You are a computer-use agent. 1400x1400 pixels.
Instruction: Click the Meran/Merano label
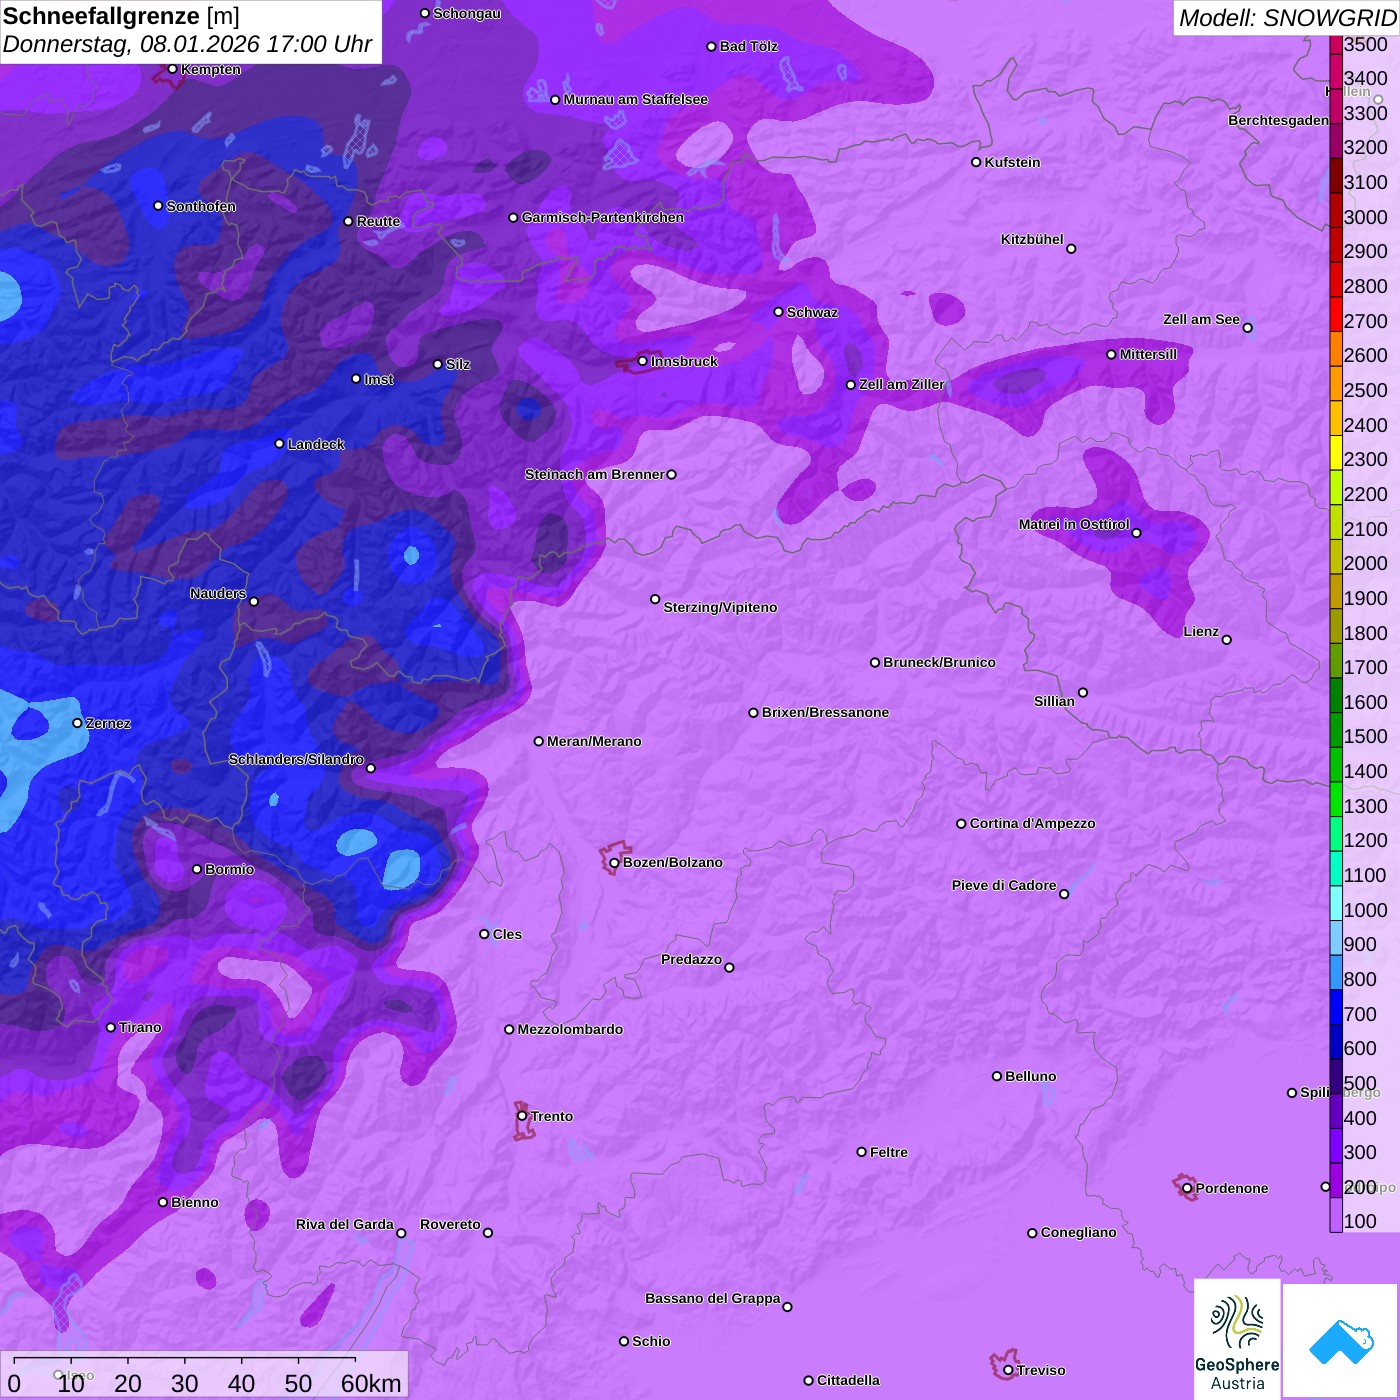click(x=595, y=741)
